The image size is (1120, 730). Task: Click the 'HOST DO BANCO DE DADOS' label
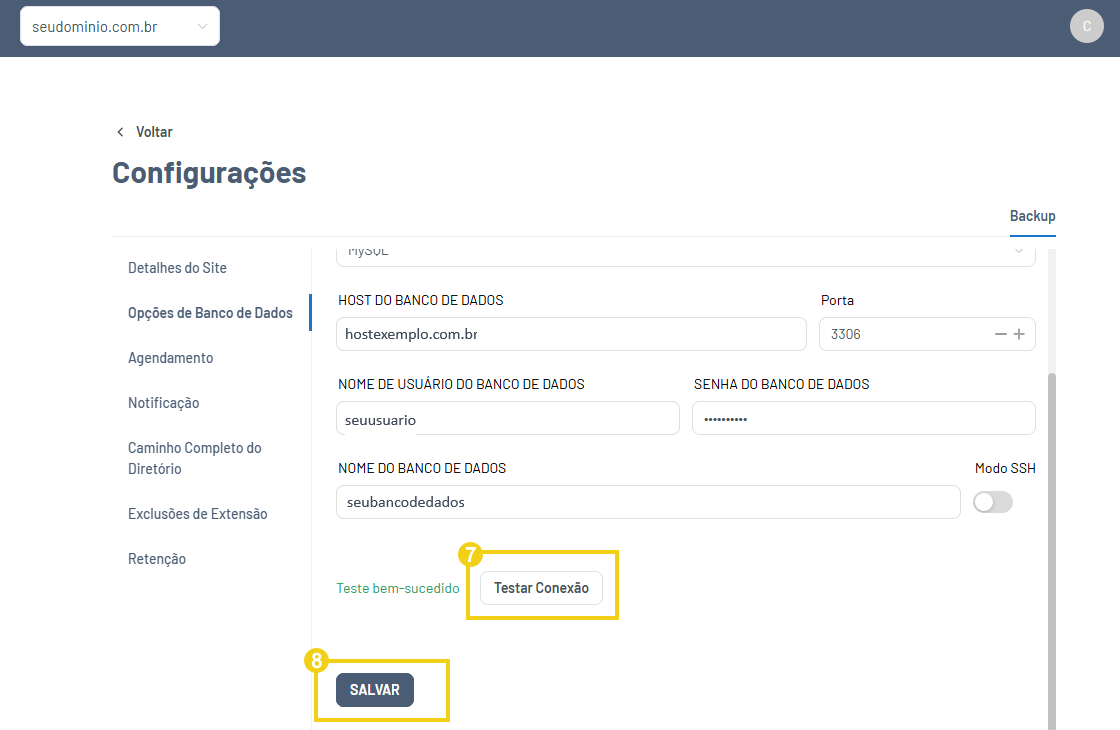(421, 301)
